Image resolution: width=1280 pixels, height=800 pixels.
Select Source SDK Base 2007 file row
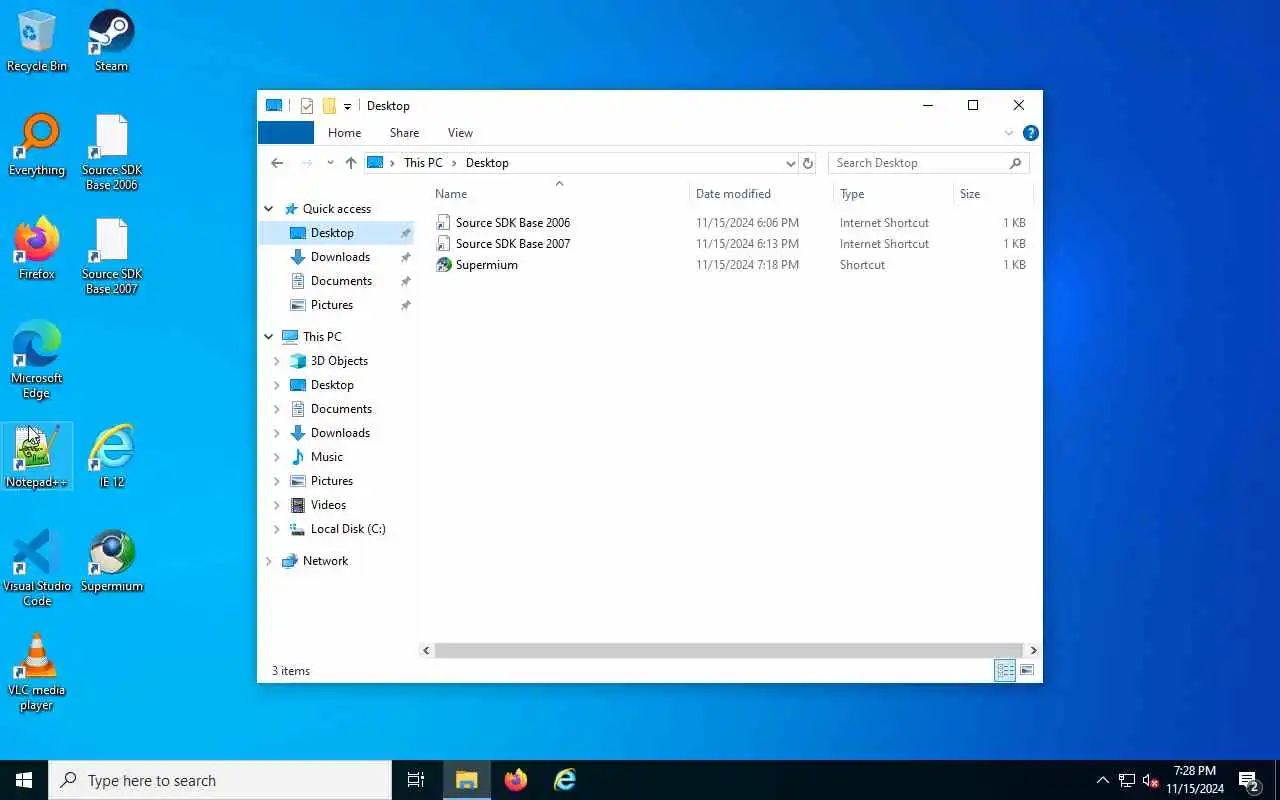(x=732, y=244)
